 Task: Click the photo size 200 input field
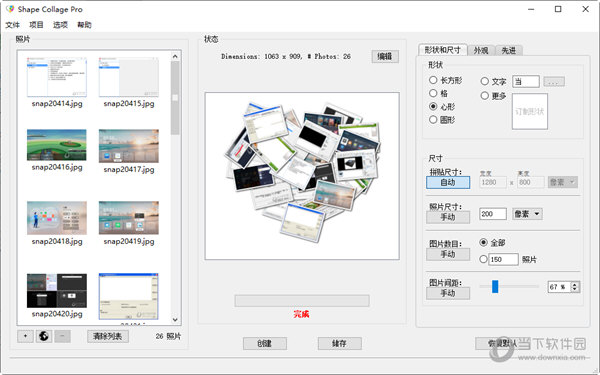(x=493, y=214)
